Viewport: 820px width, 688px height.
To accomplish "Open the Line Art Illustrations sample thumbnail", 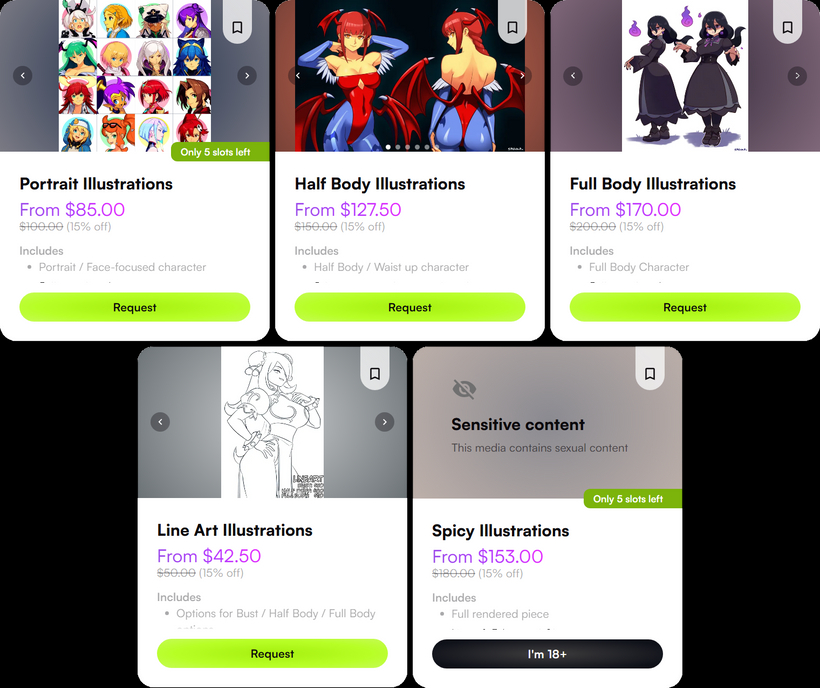I will tap(272, 422).
